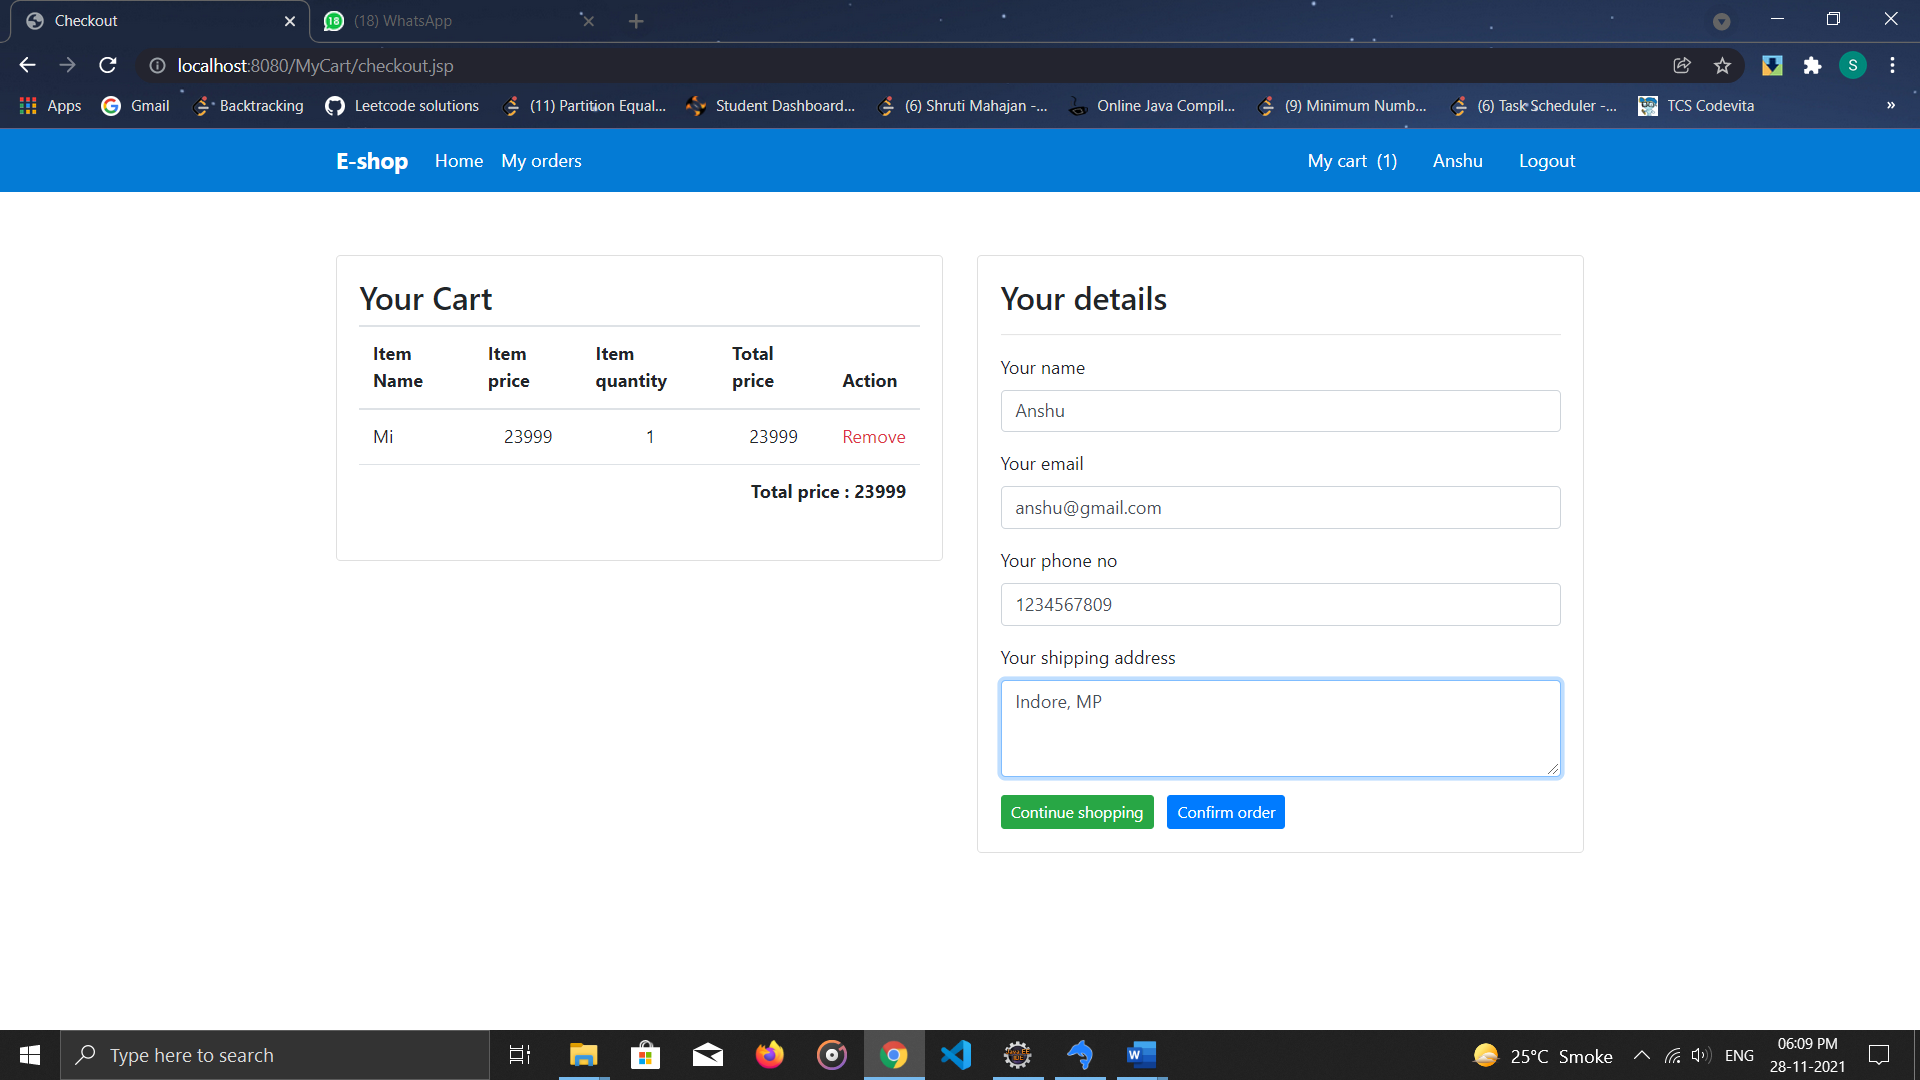
Task: Switch to the WhatsApp tab
Action: (x=460, y=21)
